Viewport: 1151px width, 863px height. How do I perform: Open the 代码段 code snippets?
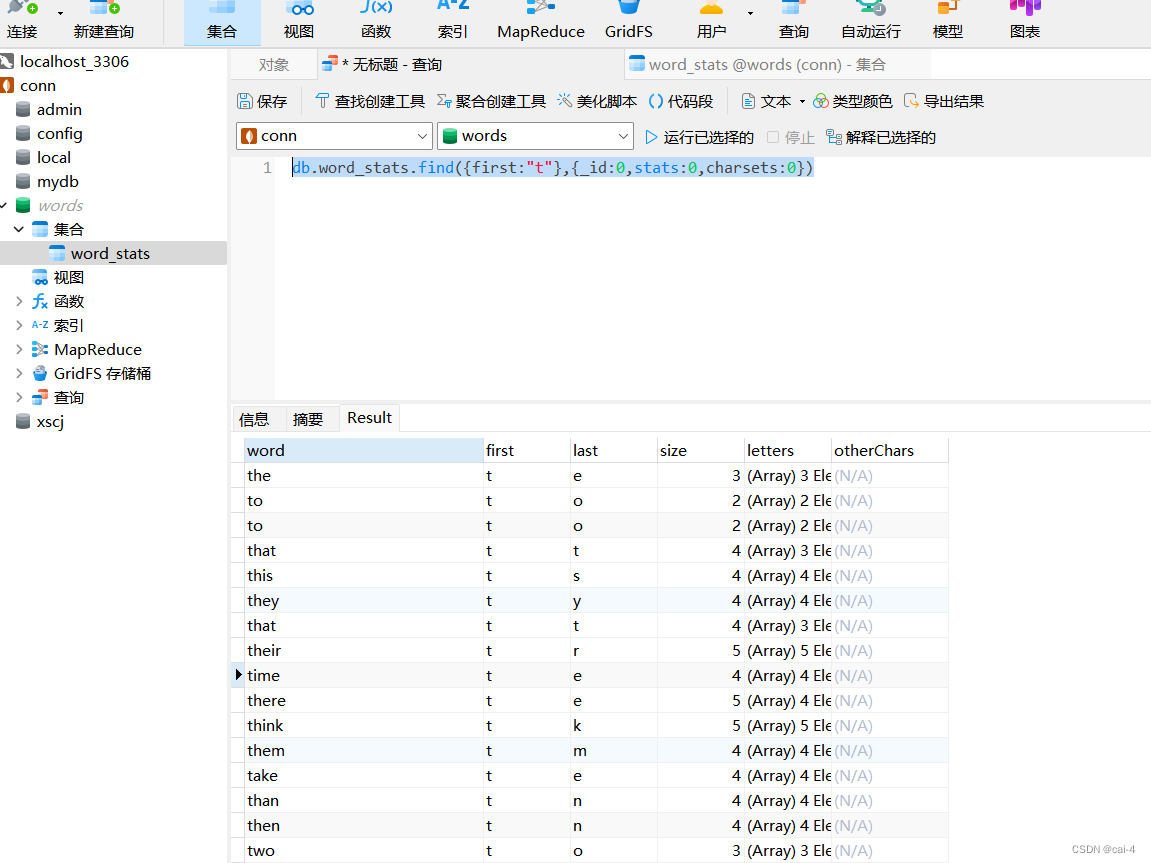681,101
